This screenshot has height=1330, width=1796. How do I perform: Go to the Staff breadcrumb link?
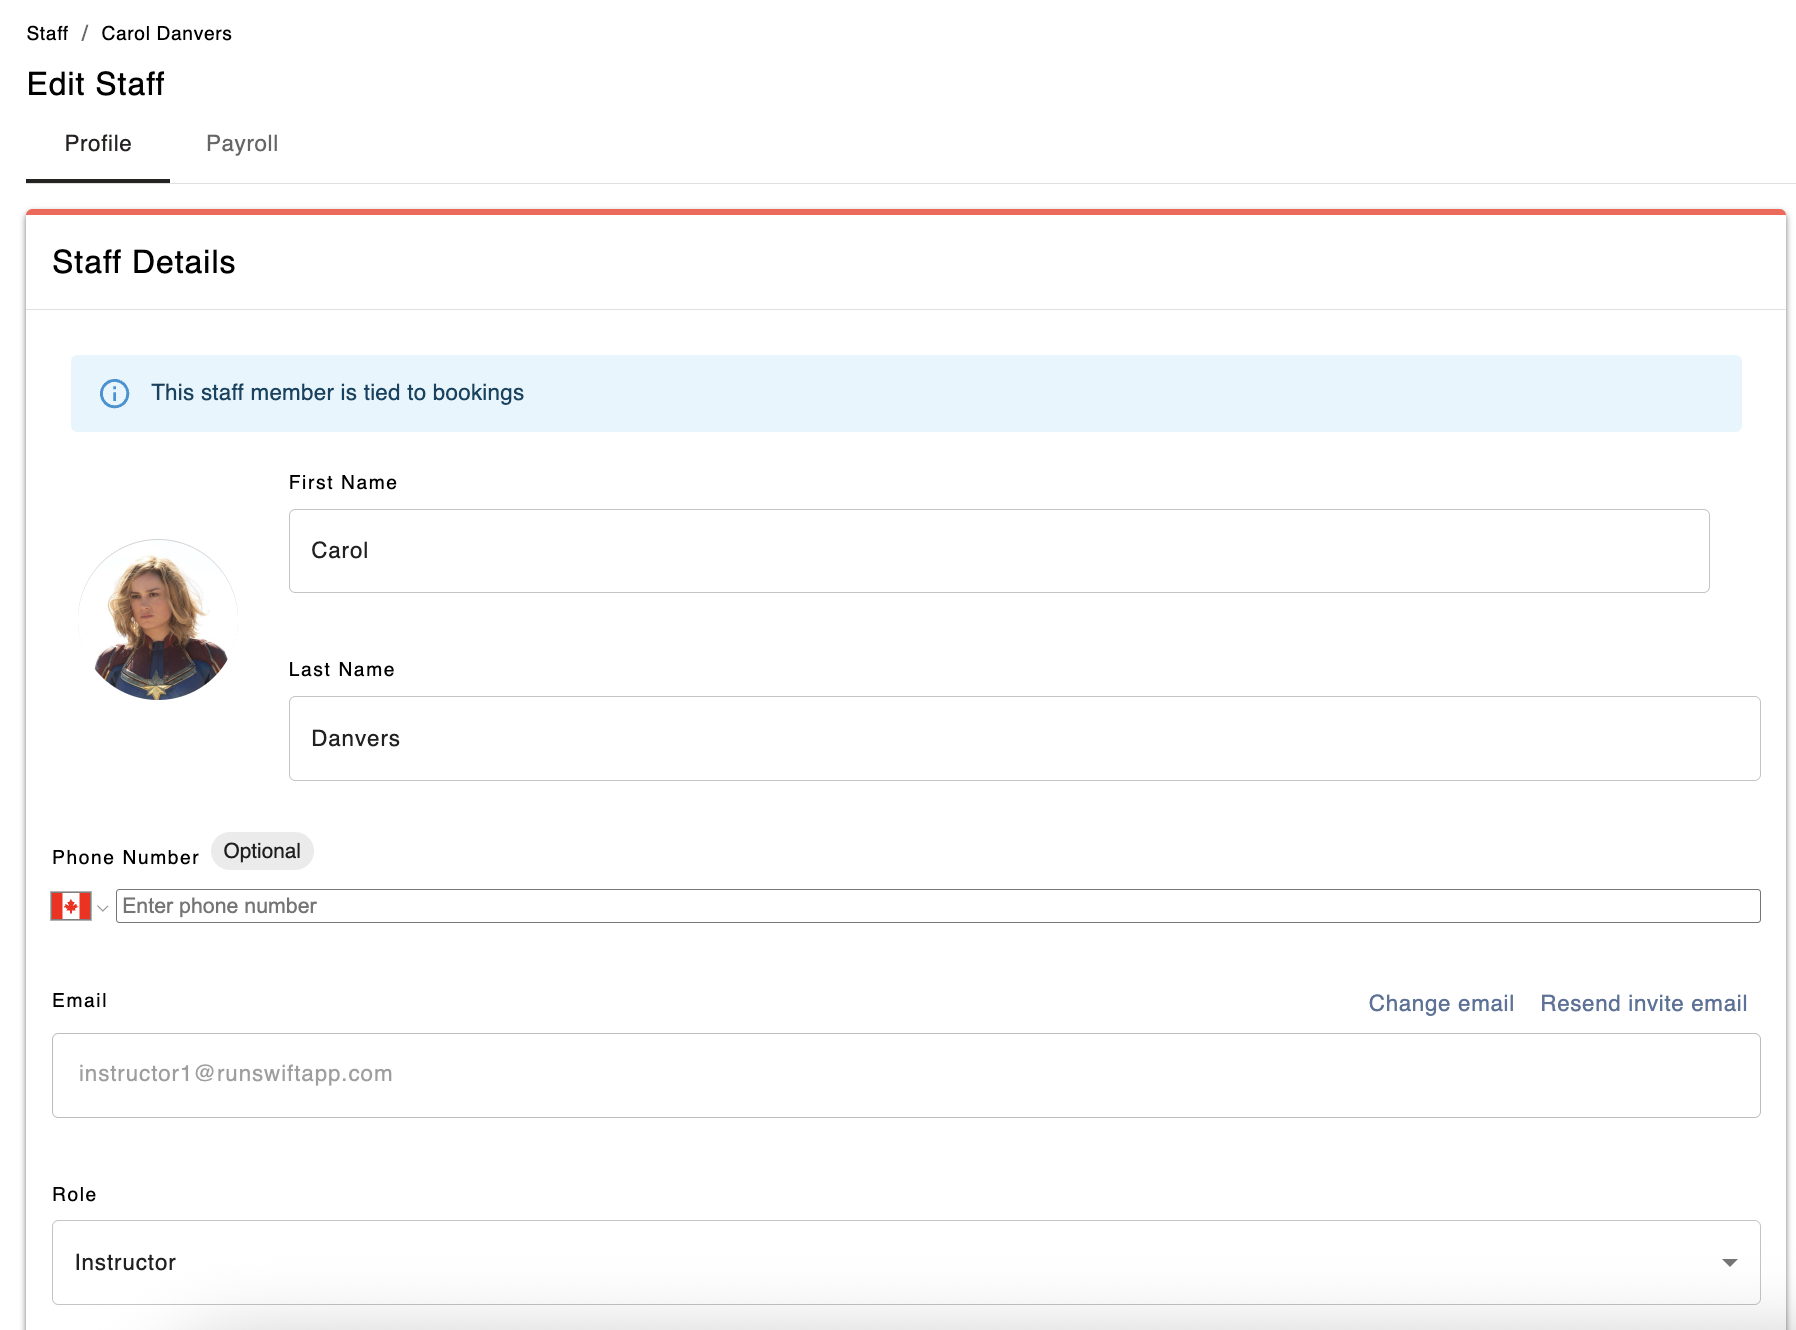[47, 33]
